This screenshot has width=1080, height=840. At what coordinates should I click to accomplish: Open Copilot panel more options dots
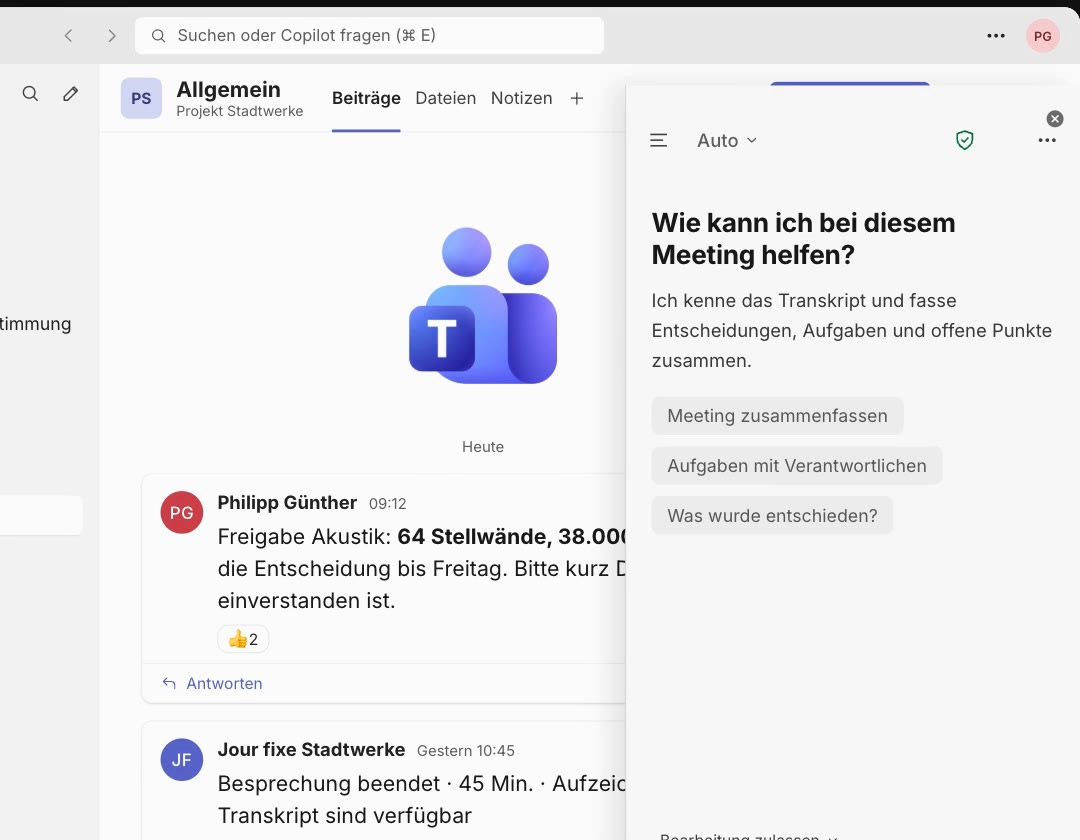1047,140
